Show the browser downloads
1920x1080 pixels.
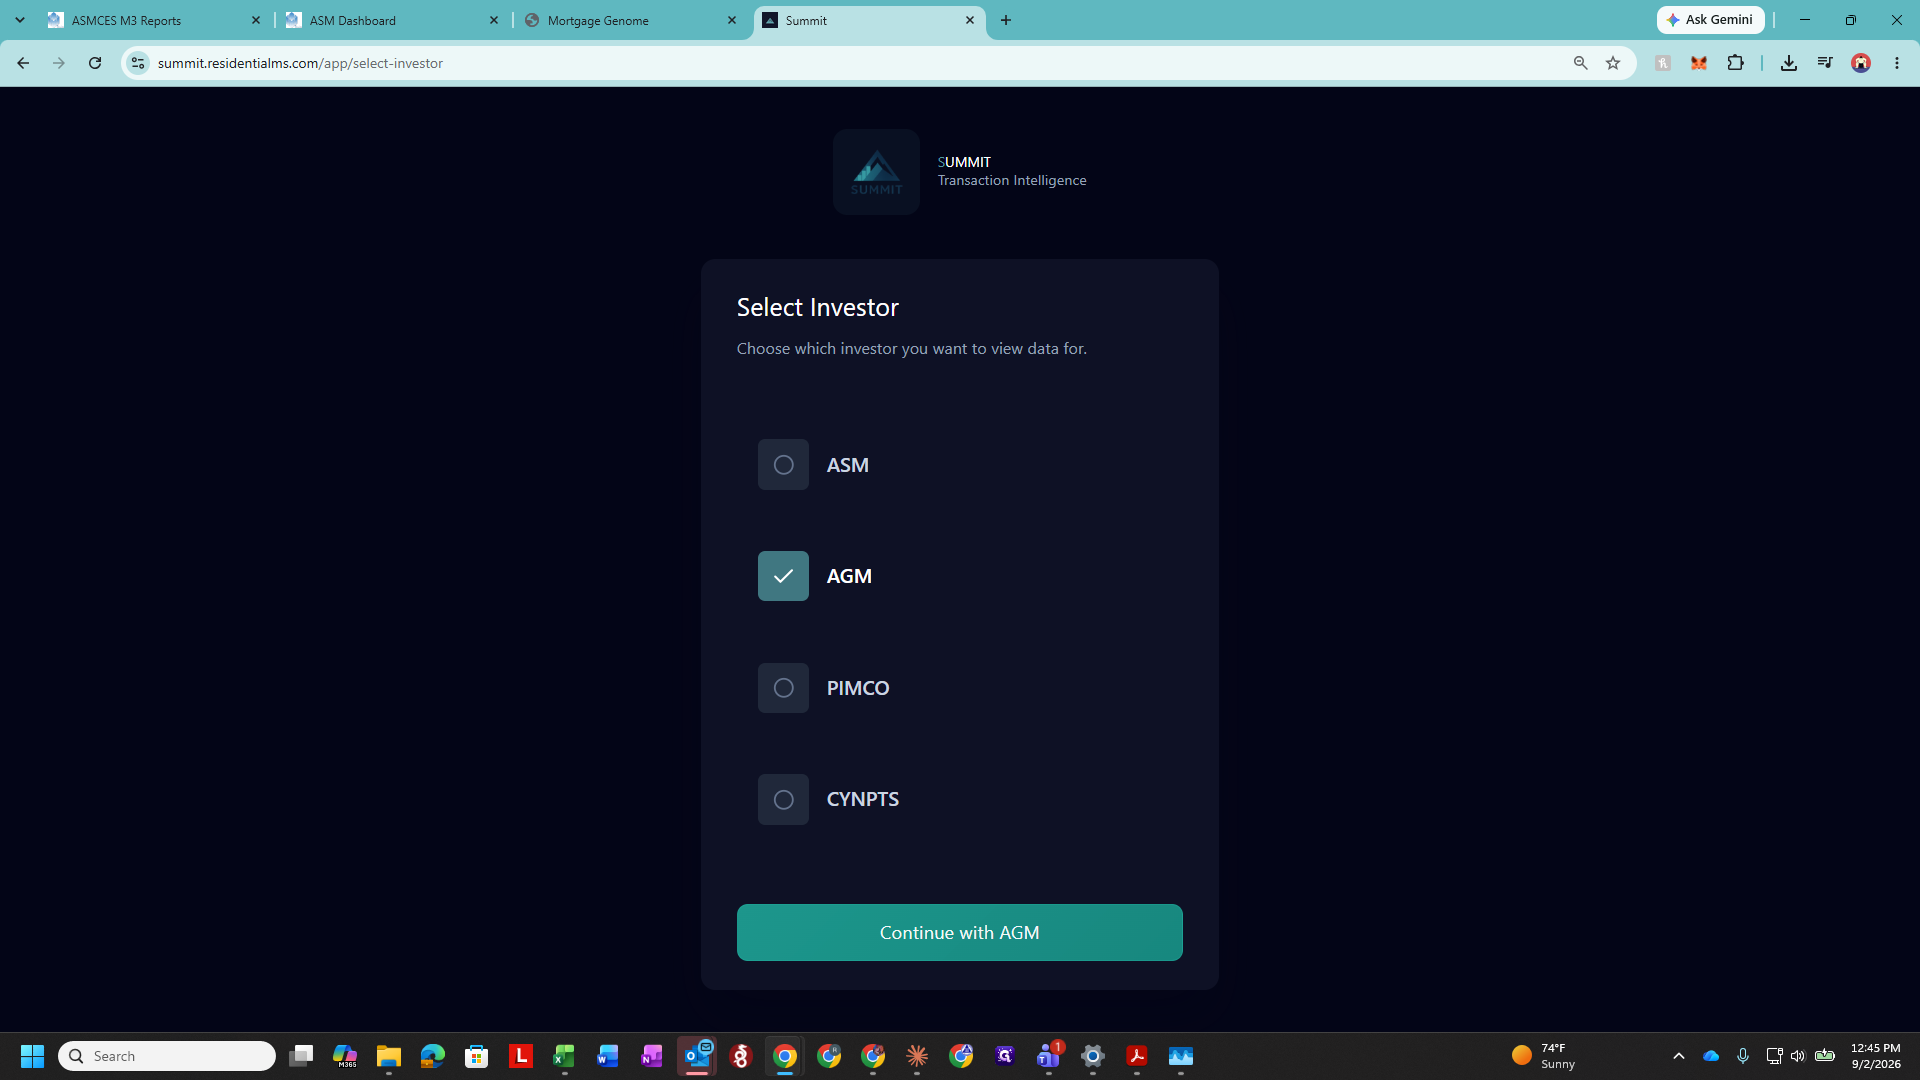tap(1789, 63)
